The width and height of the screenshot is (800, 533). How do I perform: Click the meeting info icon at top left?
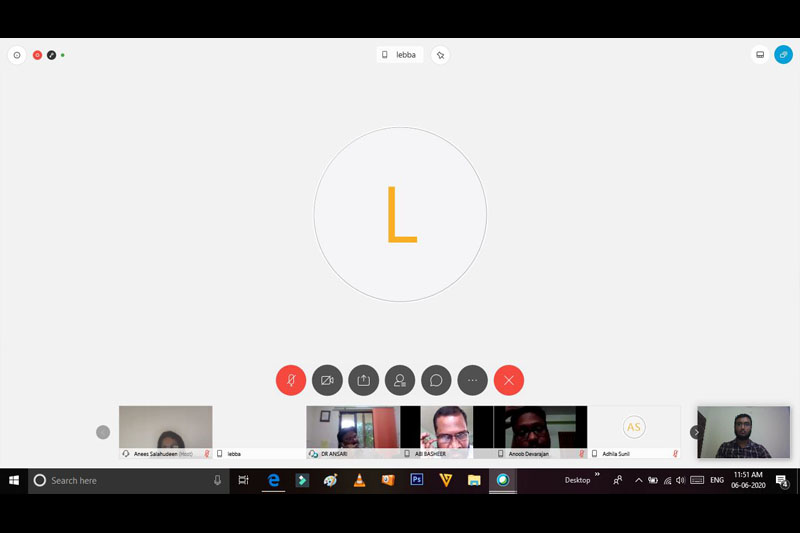(16, 55)
